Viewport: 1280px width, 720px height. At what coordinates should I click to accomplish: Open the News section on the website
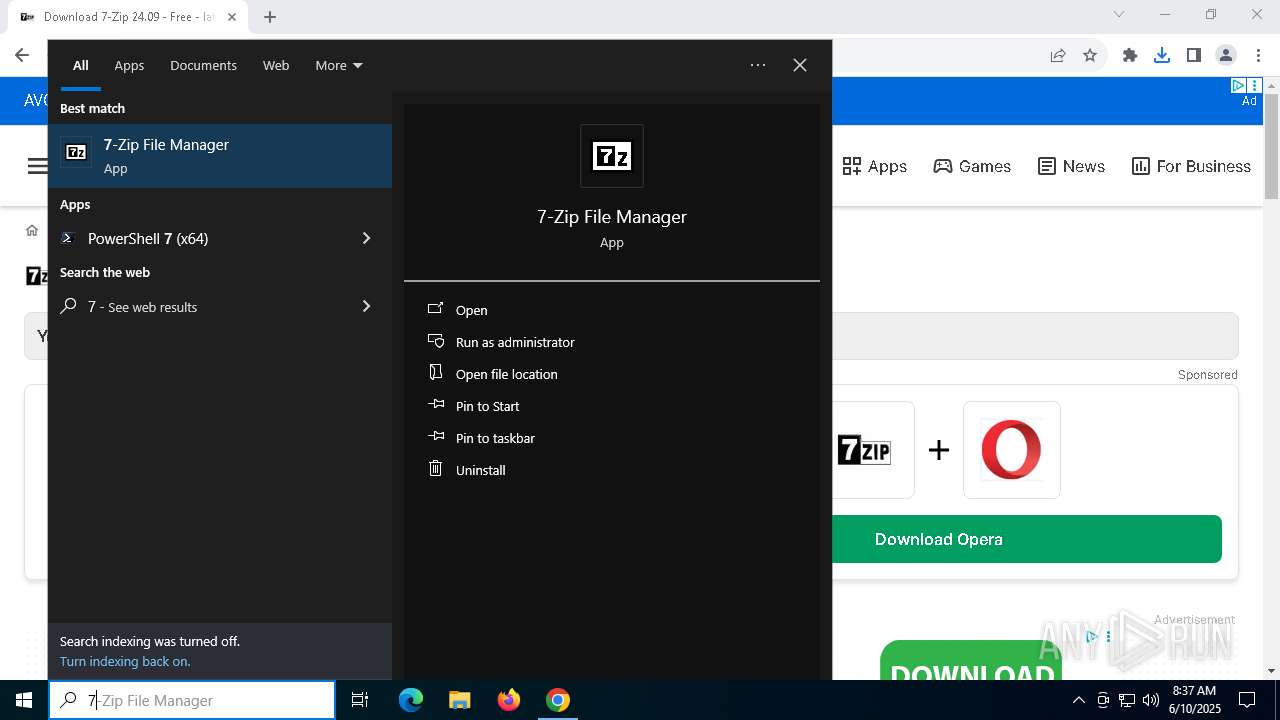[x=1071, y=166]
